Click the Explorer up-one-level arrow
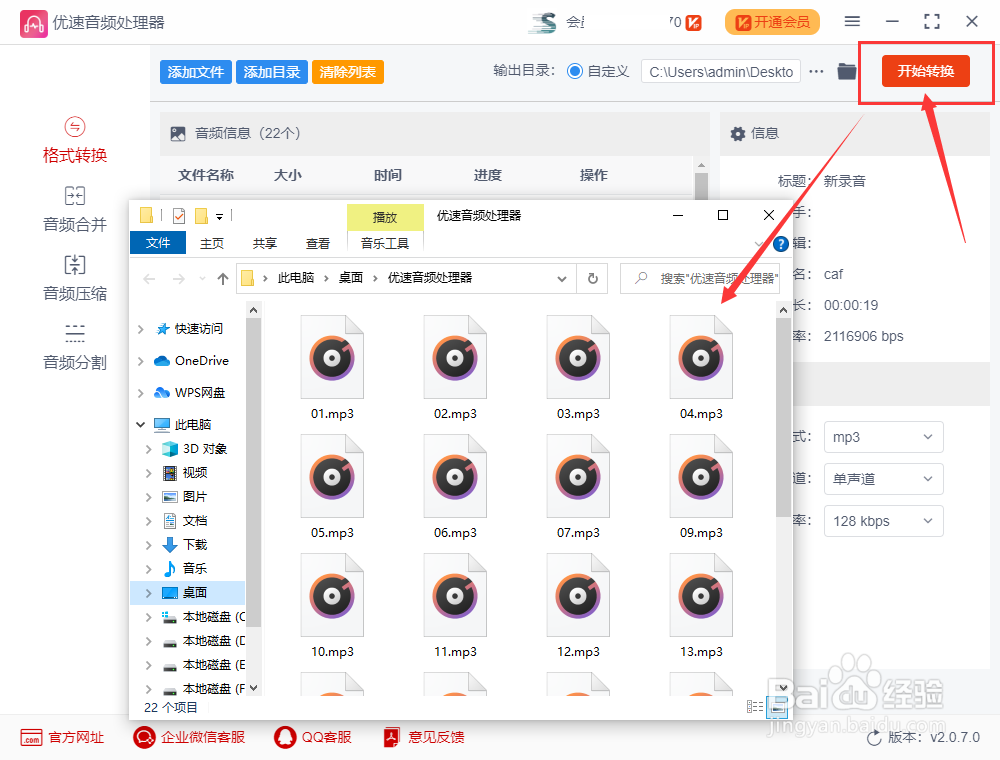Image resolution: width=1000 pixels, height=760 pixels. pyautogui.click(x=223, y=279)
